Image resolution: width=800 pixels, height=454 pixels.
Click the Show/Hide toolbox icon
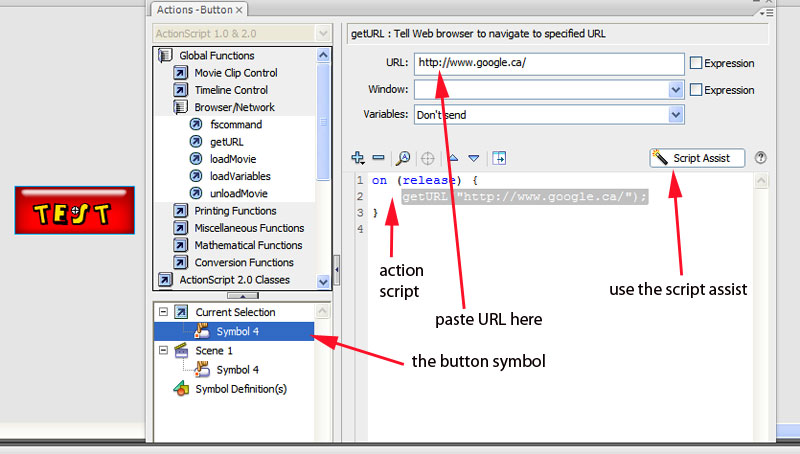[x=499, y=158]
